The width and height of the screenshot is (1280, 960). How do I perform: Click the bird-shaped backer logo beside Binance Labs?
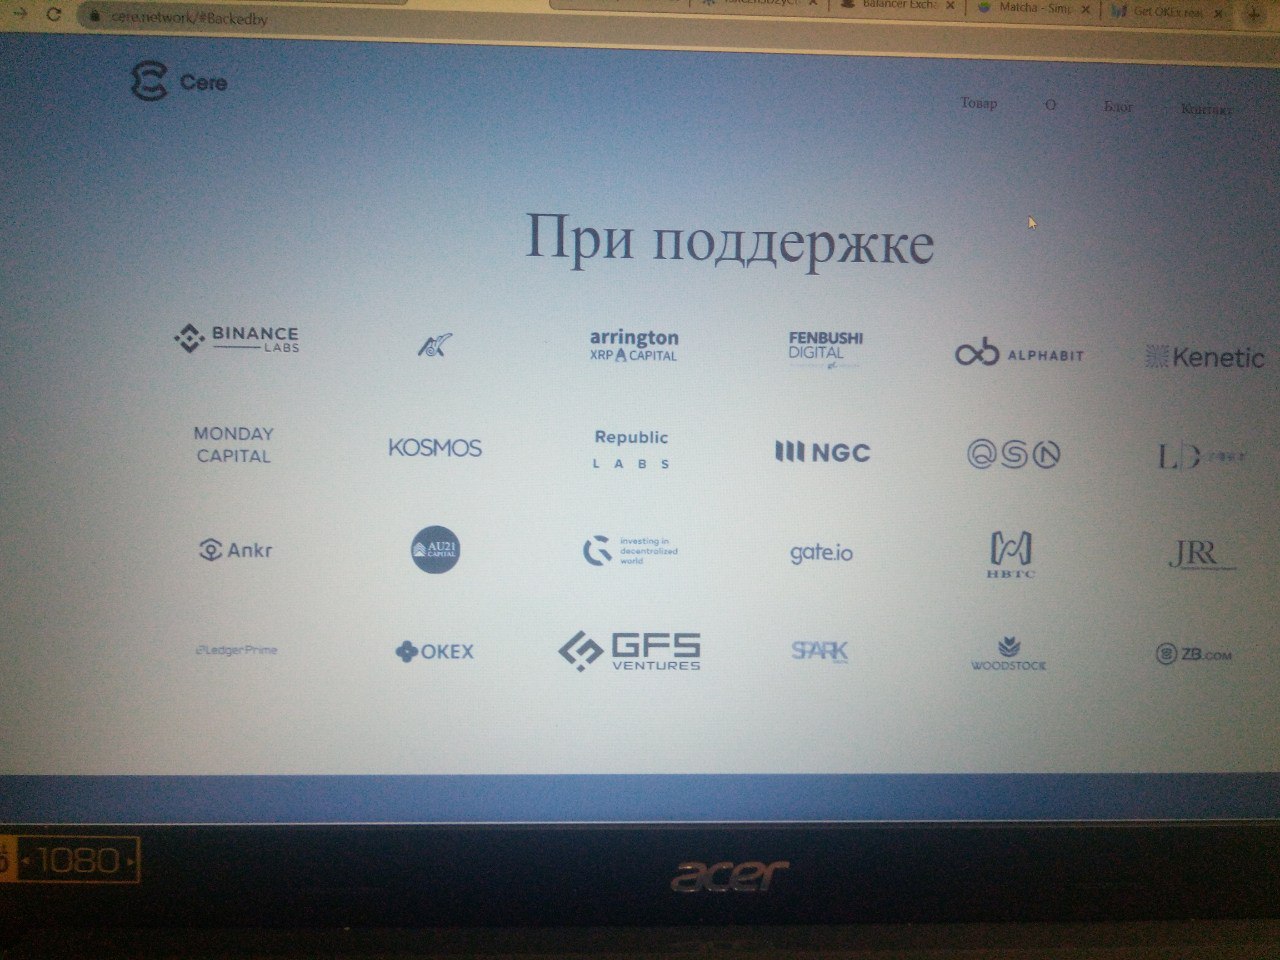434,346
